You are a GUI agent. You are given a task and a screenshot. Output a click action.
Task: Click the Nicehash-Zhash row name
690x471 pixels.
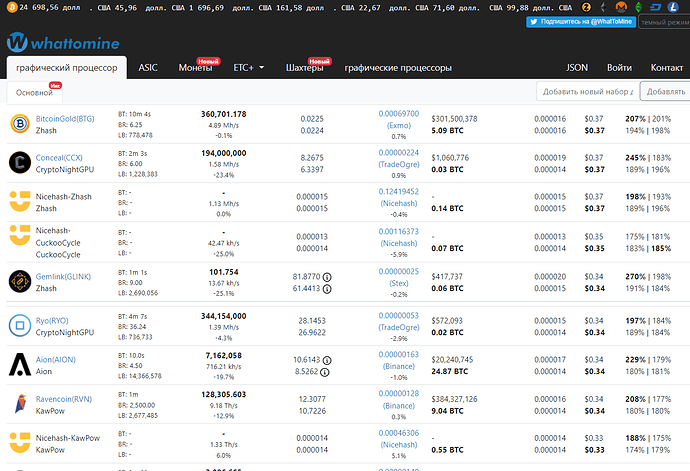pyautogui.click(x=64, y=196)
